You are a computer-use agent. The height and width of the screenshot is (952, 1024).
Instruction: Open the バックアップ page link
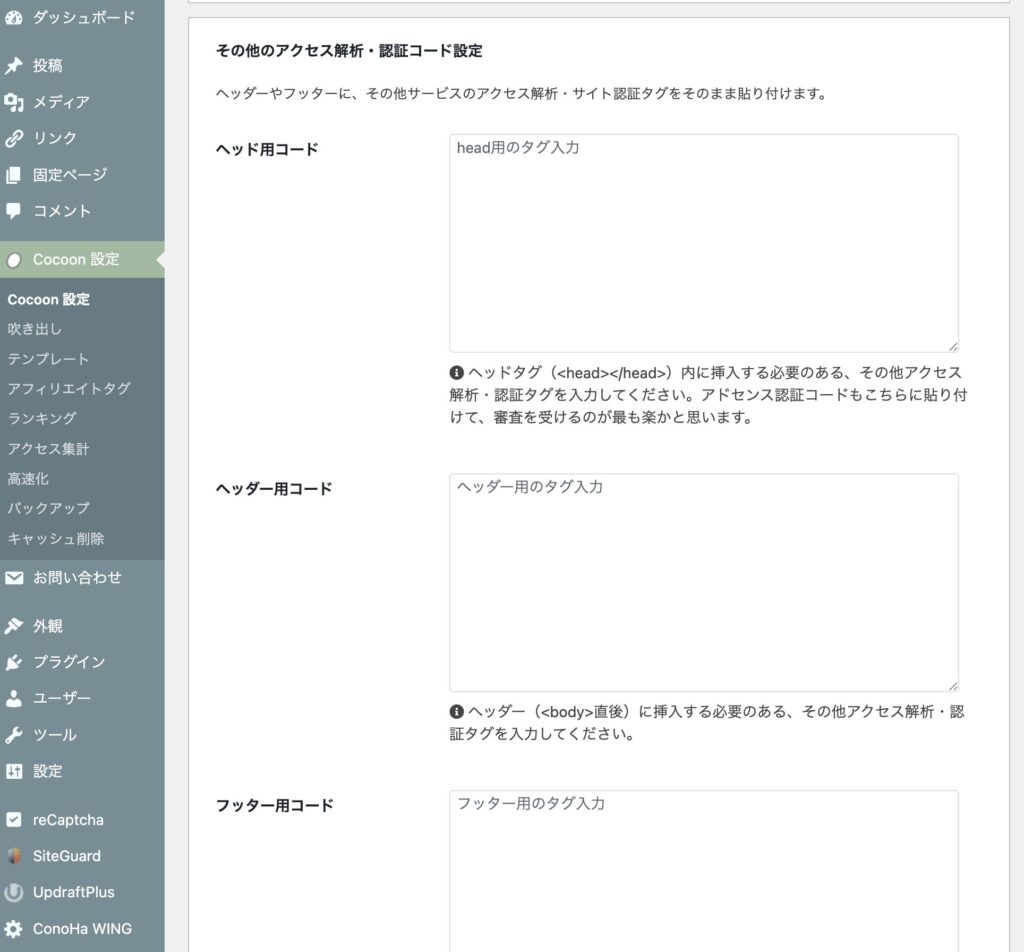48,509
